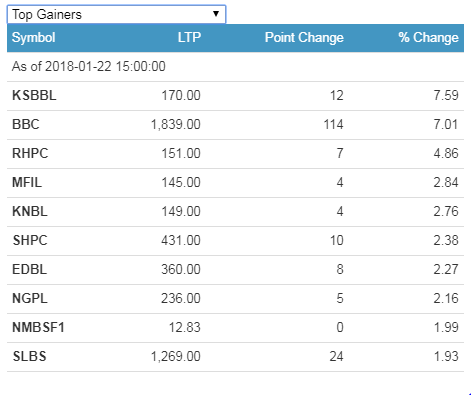Open the Top Gainers dropdown
The image size is (471, 395).
point(116,14)
